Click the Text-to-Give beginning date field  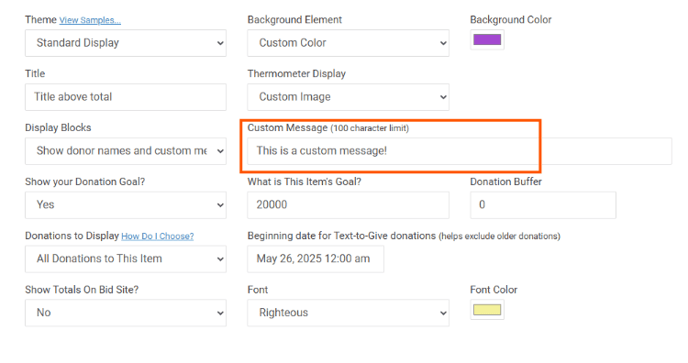(x=315, y=259)
